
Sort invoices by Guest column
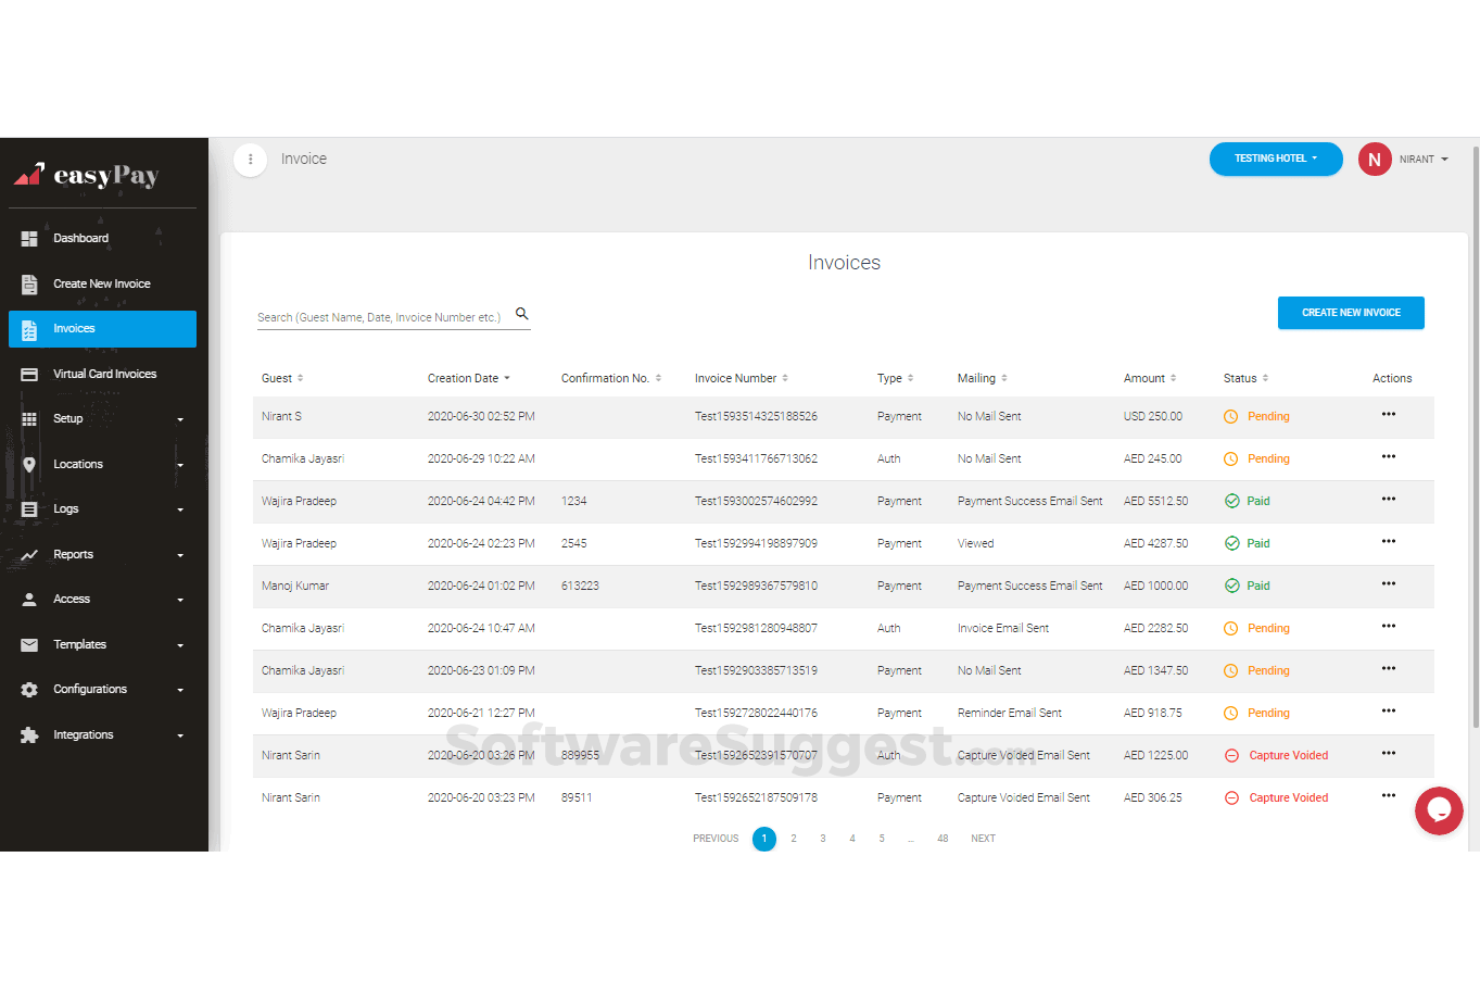[x=282, y=378]
